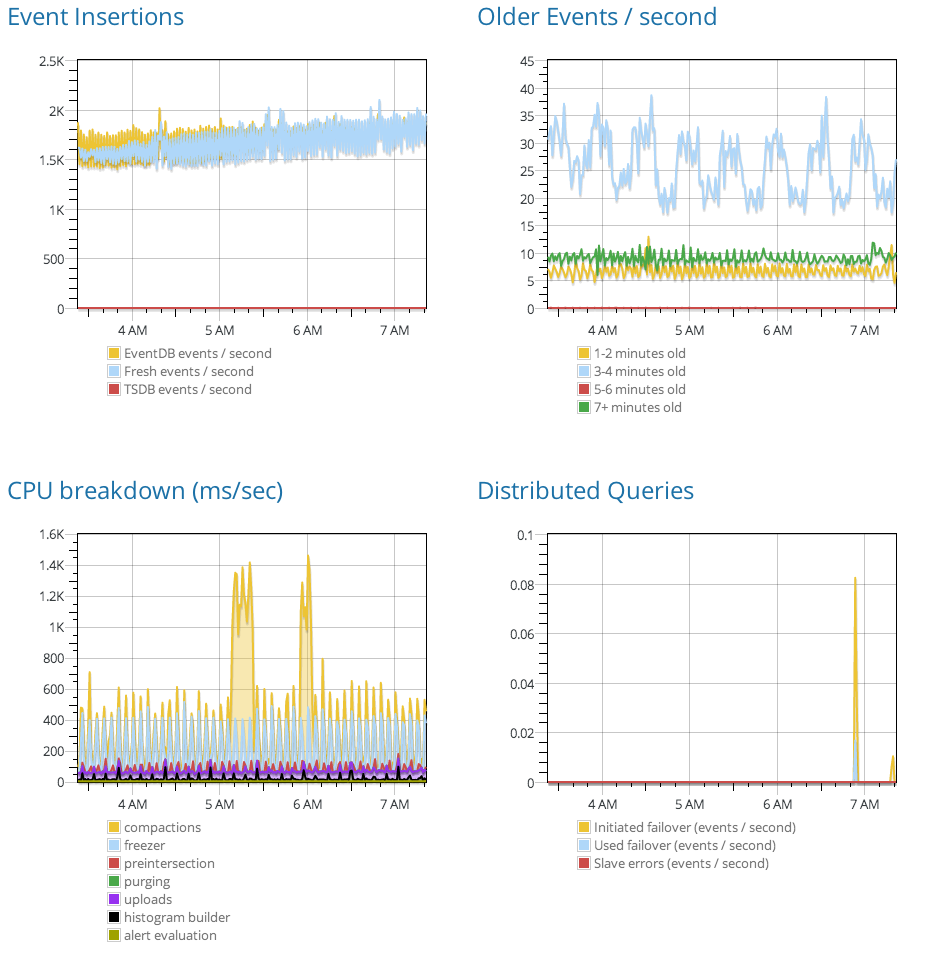Image resolution: width=941 pixels, height=953 pixels.
Task: Open the Distributed Queries panel title
Action: tap(585, 491)
